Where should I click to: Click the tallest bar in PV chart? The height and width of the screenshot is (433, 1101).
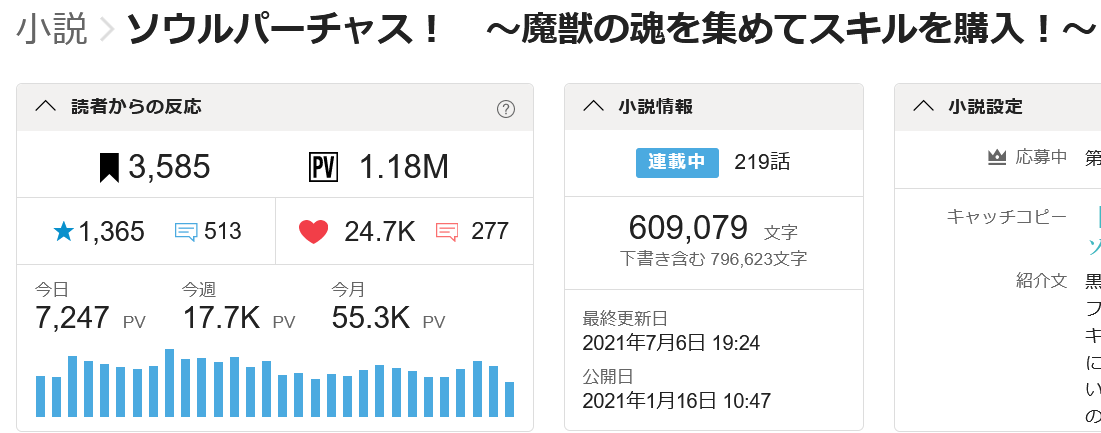[x=170, y=383]
